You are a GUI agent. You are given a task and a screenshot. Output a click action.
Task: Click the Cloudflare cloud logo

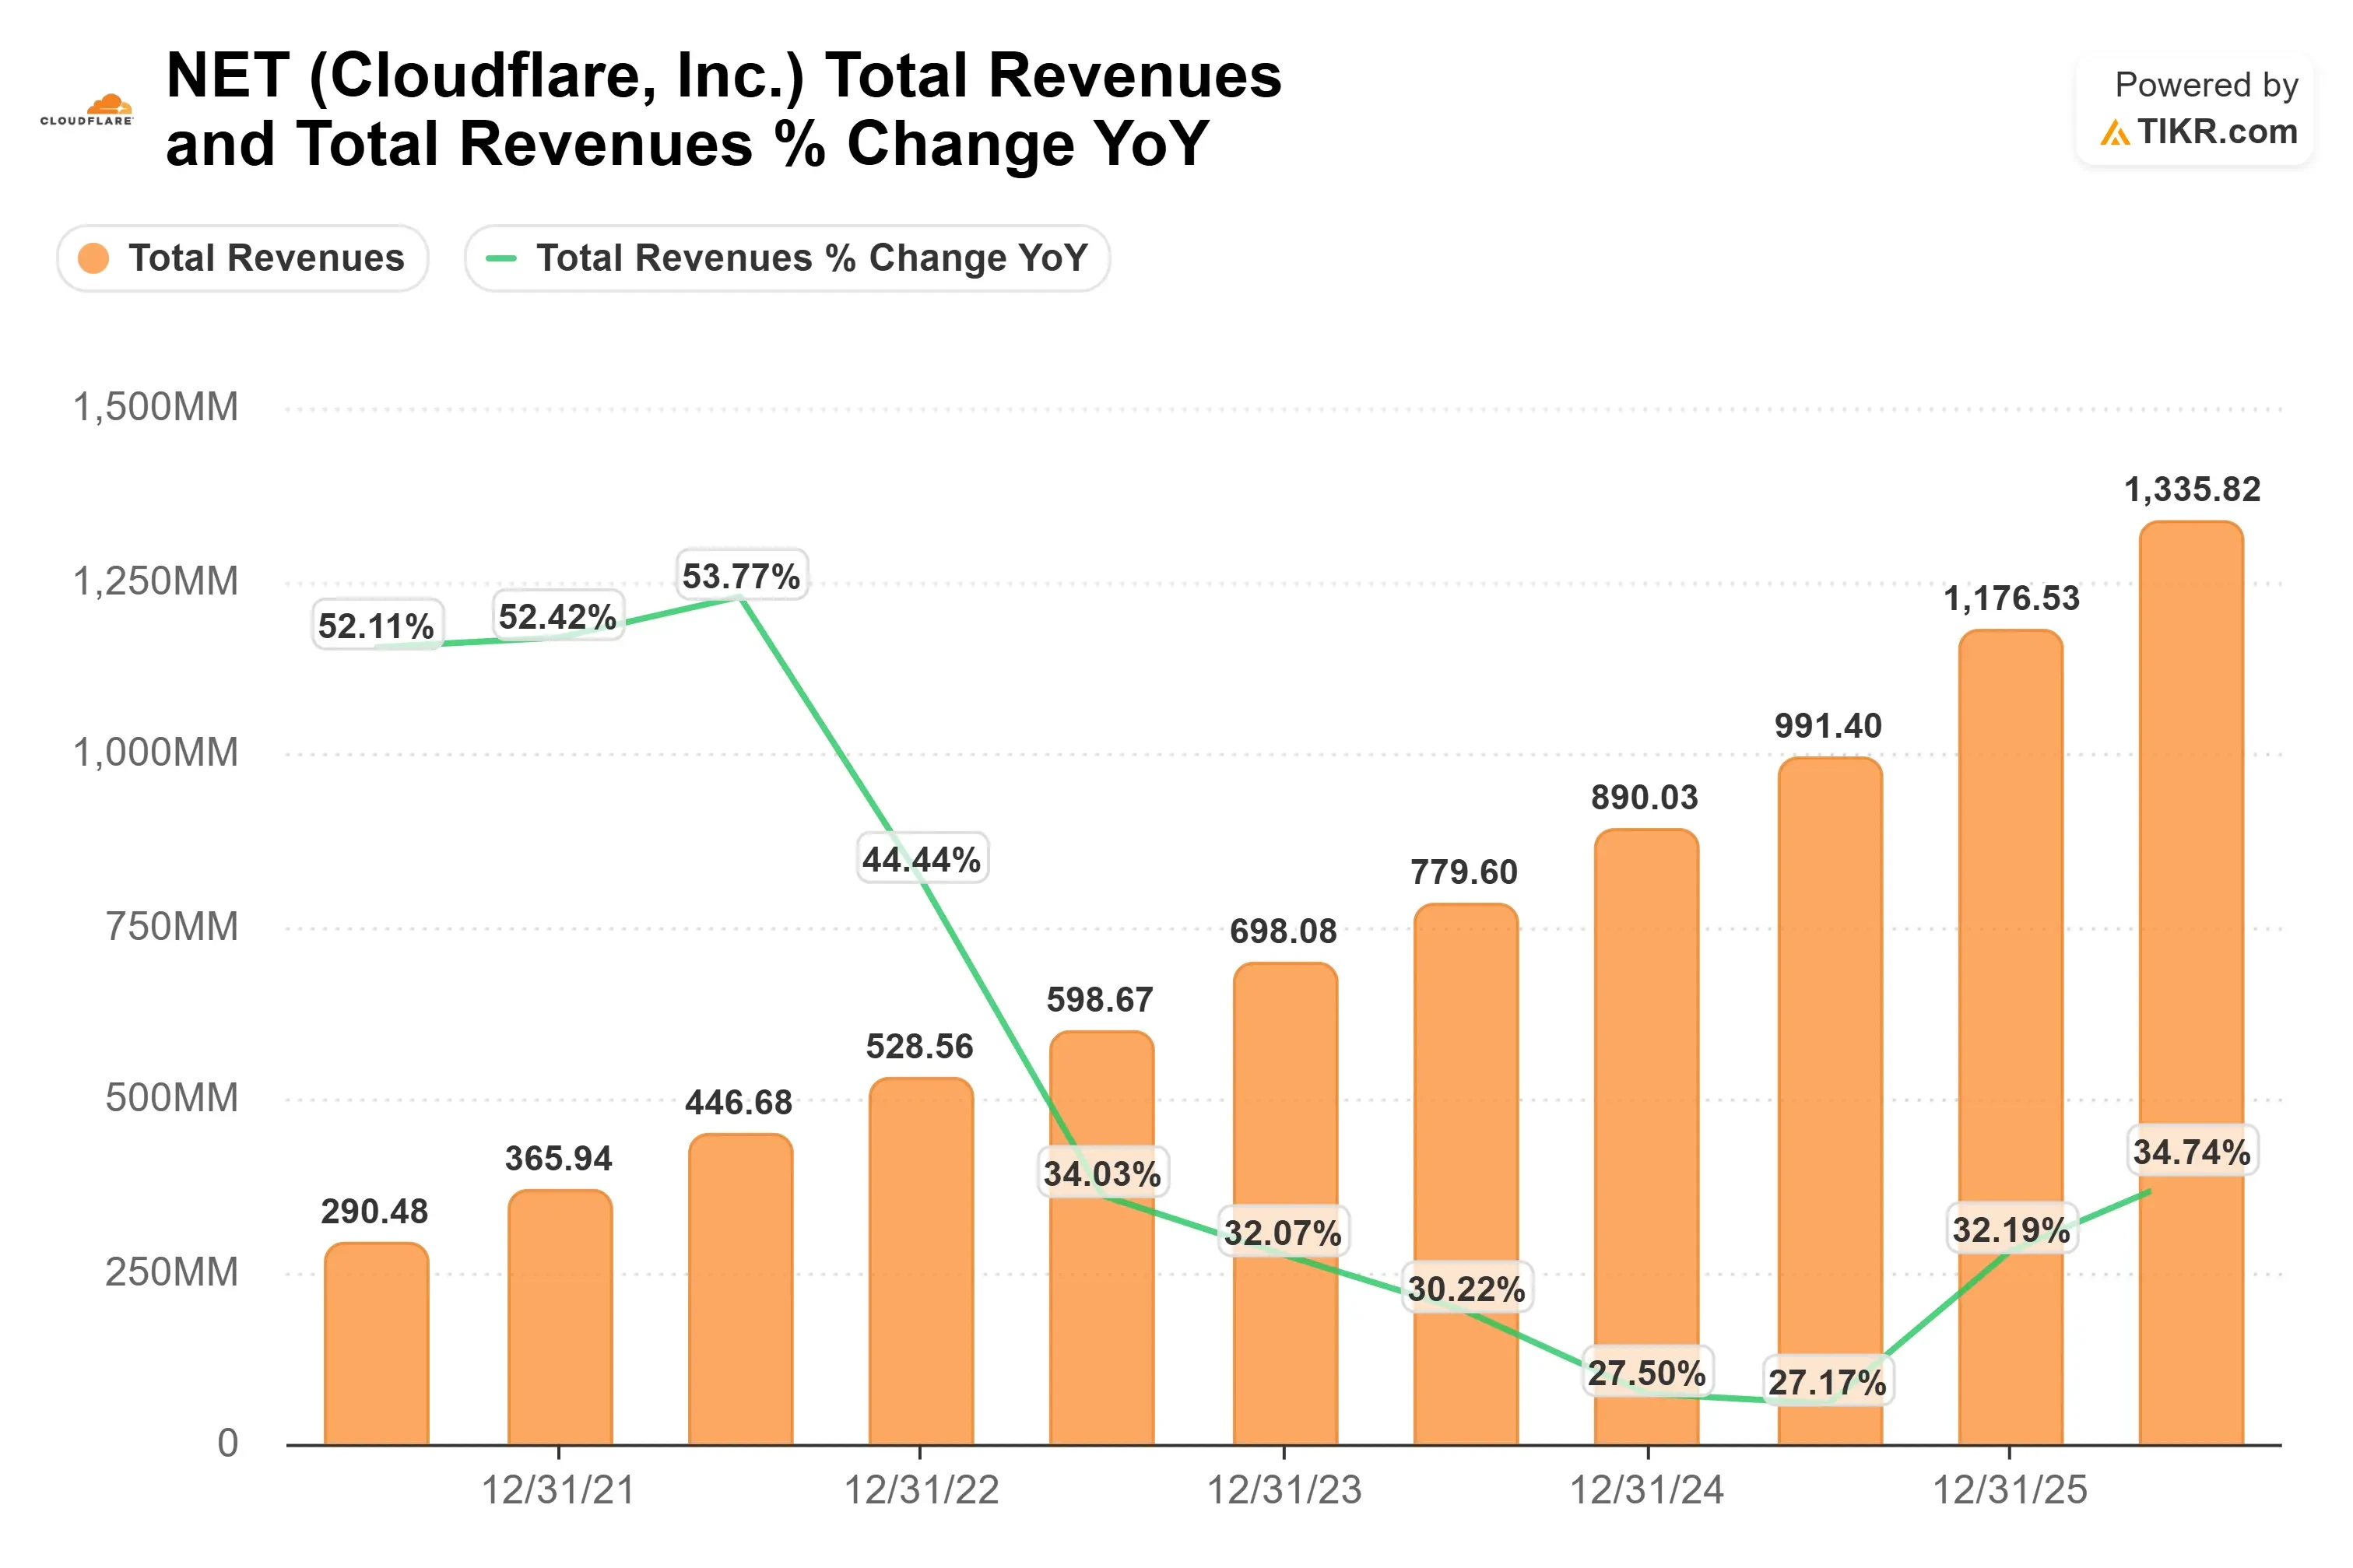(x=86, y=109)
